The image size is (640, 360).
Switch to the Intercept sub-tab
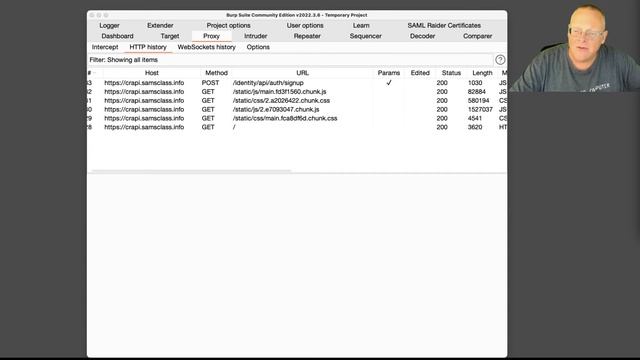click(x=105, y=47)
